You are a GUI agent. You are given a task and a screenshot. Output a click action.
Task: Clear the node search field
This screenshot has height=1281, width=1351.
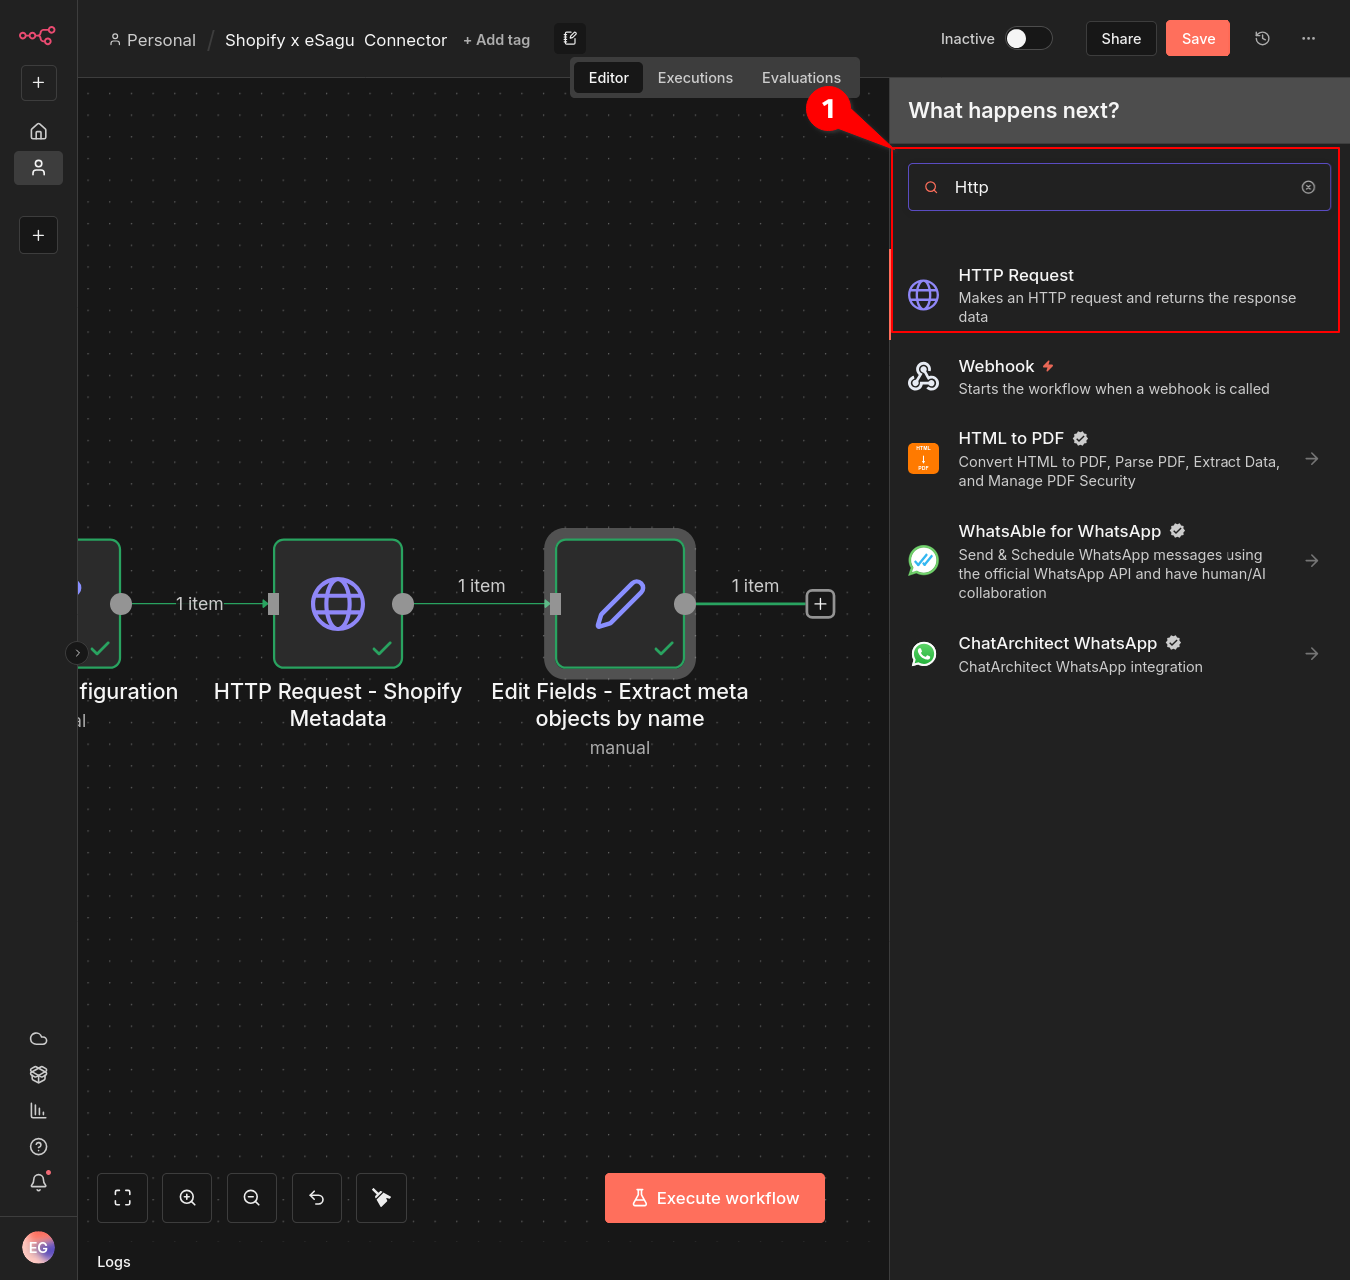(1308, 188)
